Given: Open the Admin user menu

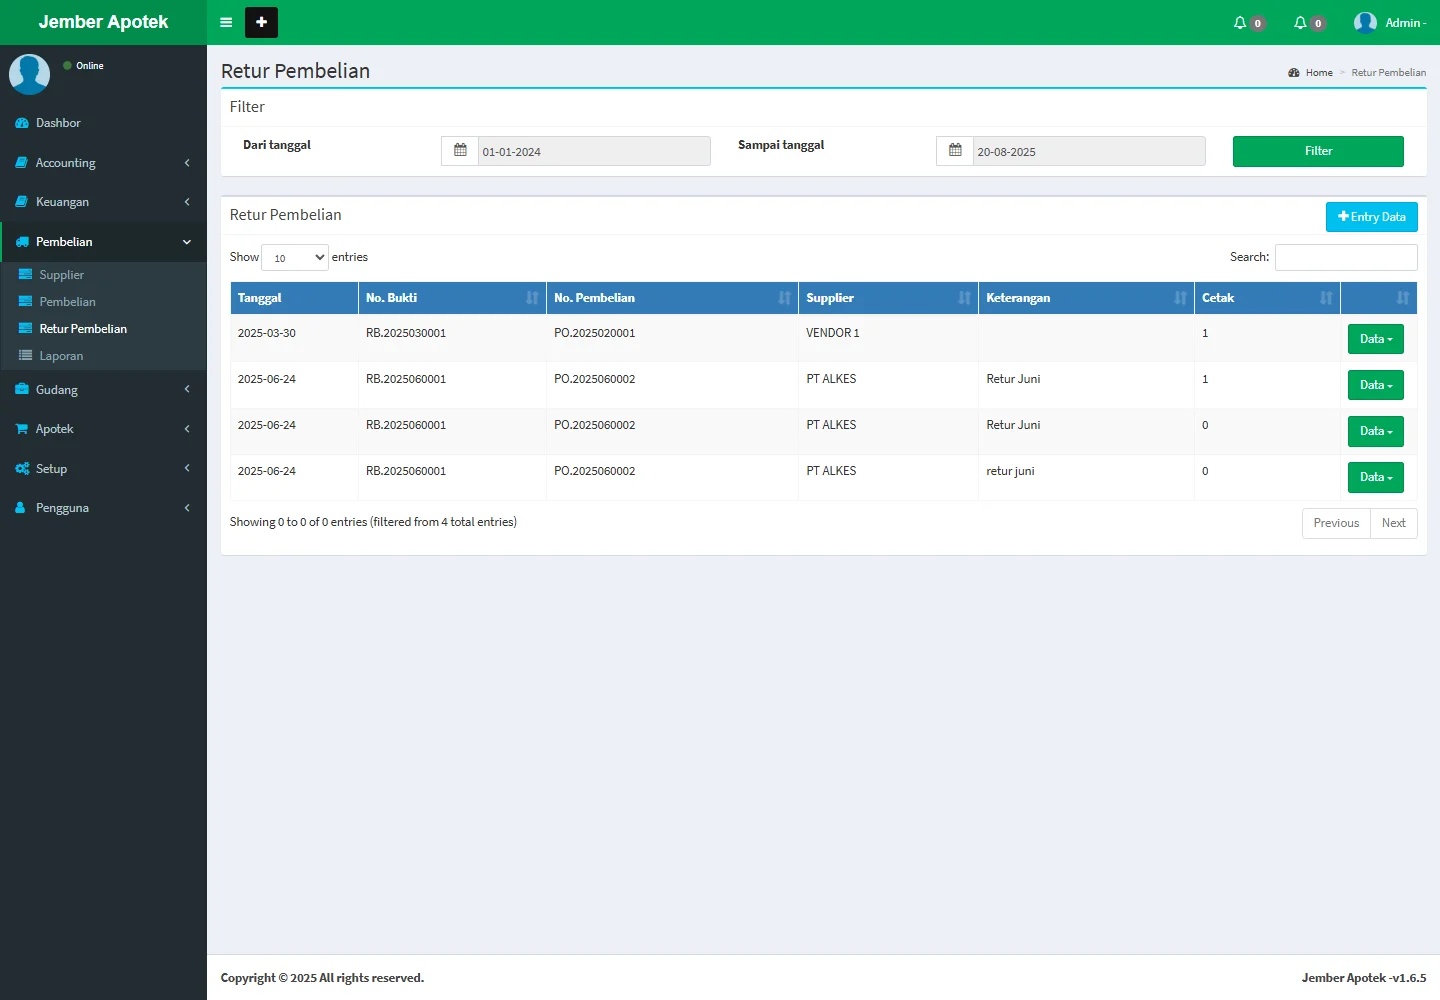Looking at the screenshot, I should tap(1390, 23).
